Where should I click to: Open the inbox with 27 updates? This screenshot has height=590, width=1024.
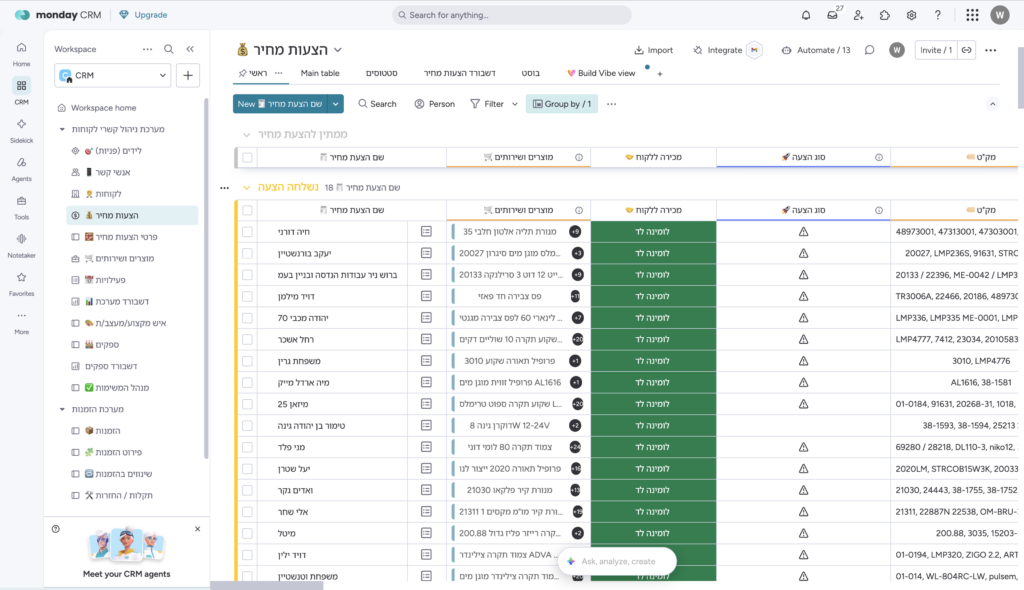(833, 15)
